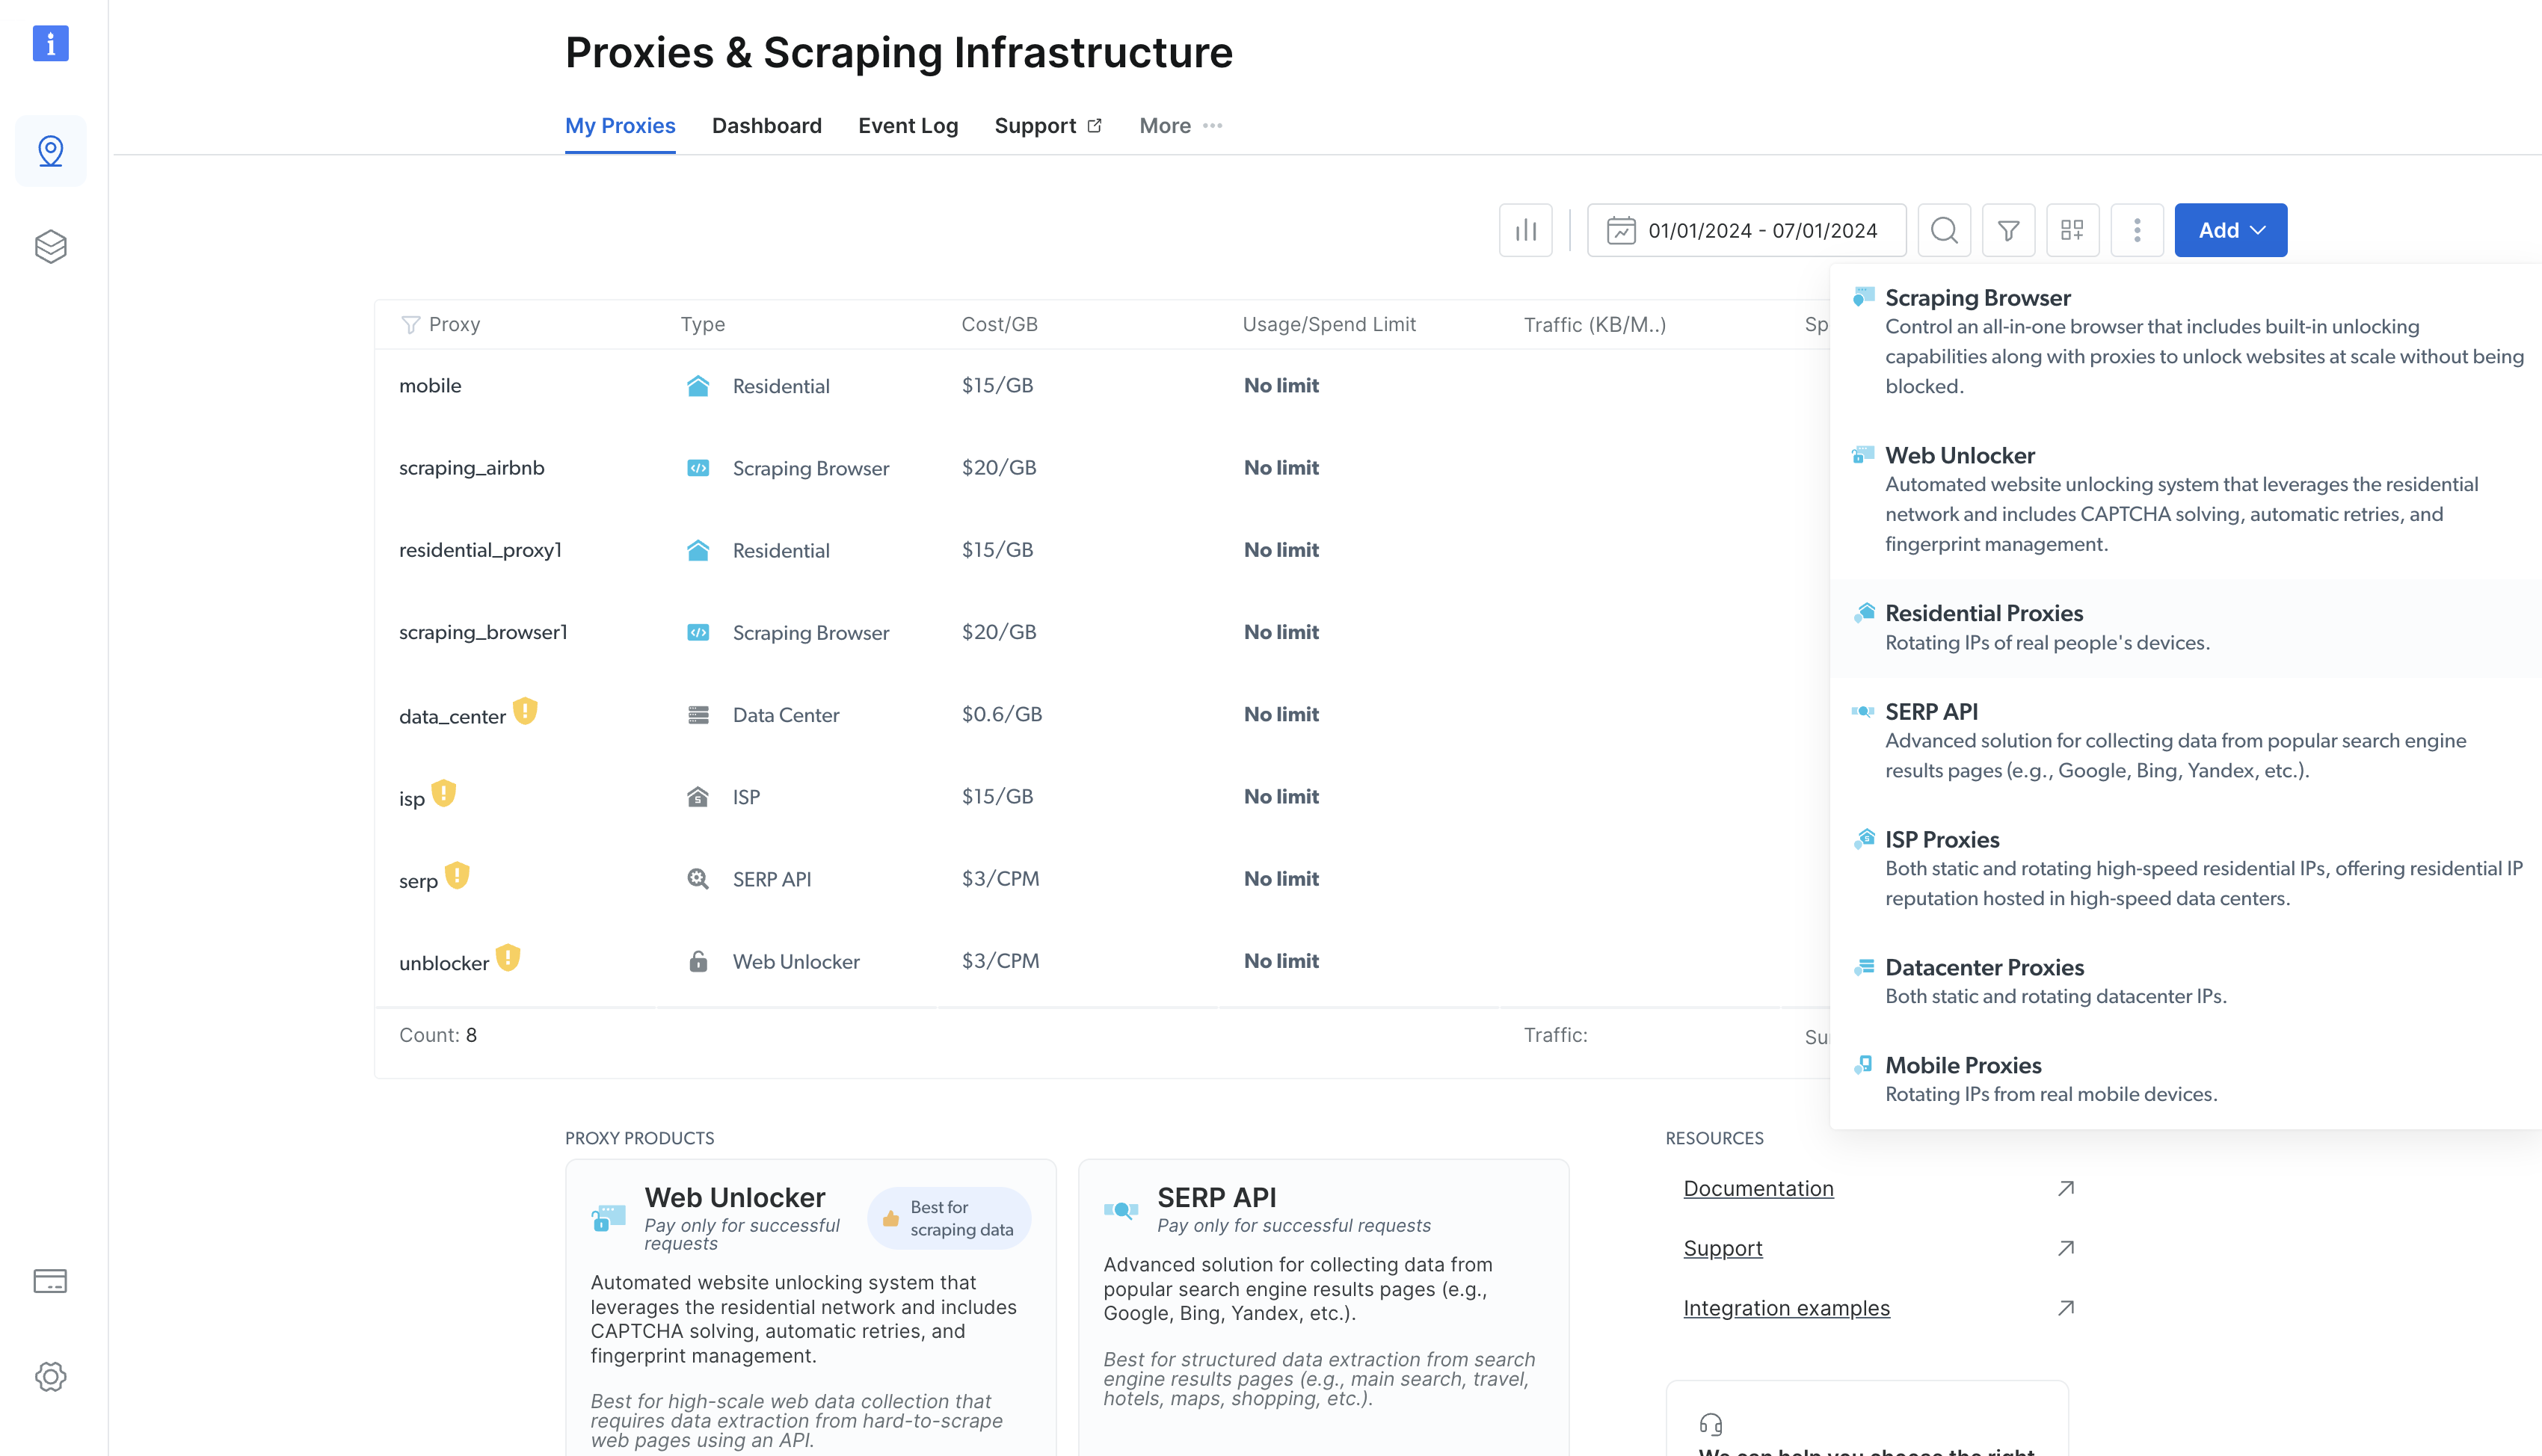Expand the Add dropdown button
This screenshot has height=1456, width=2542.
pos(2230,230)
